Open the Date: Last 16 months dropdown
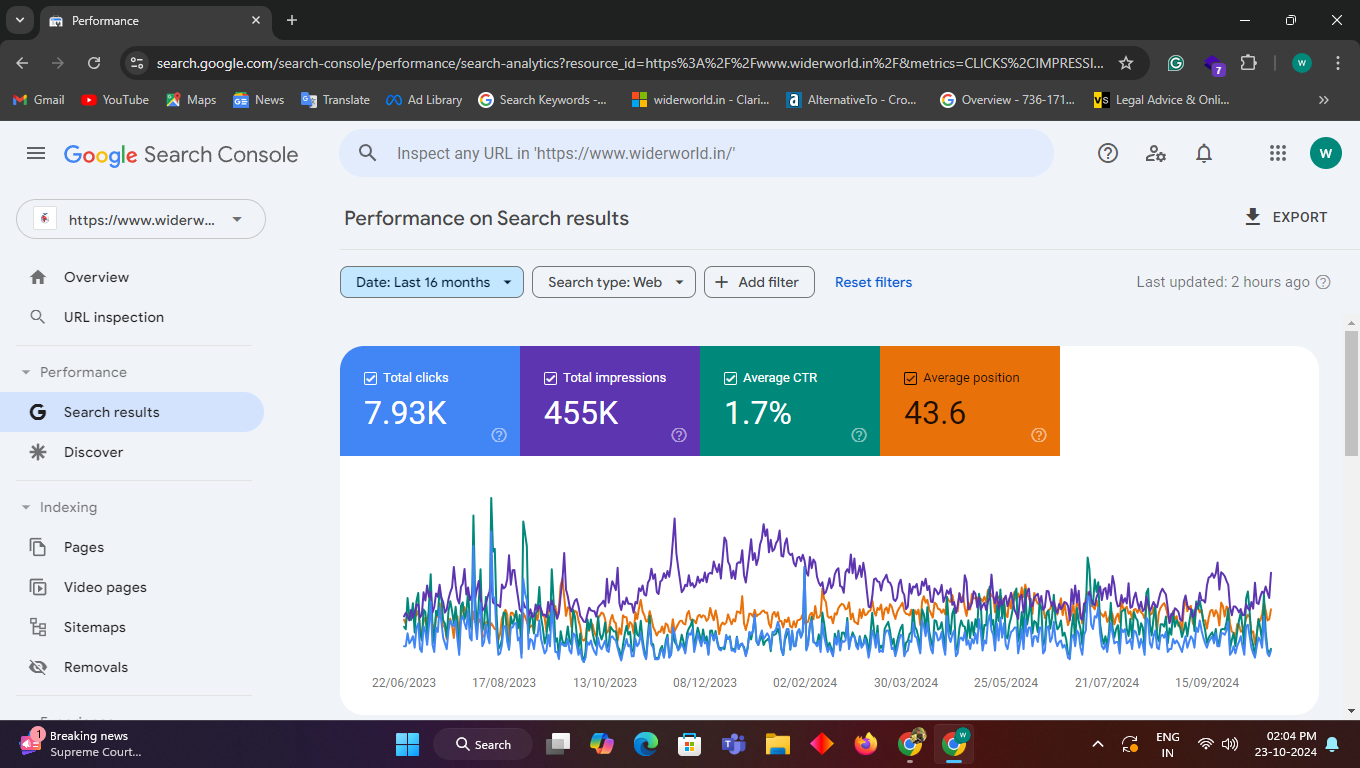Viewport: 1360px width, 768px height. click(431, 282)
